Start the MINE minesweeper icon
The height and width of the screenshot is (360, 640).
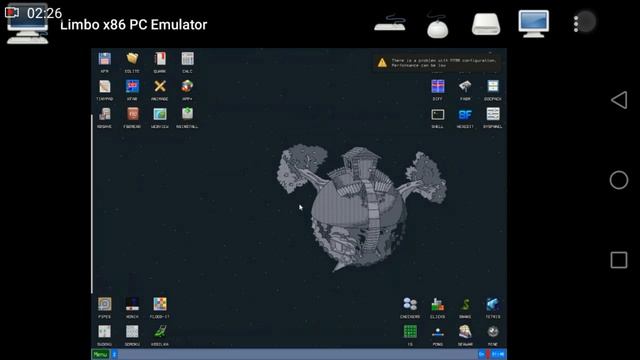pyautogui.click(x=493, y=332)
